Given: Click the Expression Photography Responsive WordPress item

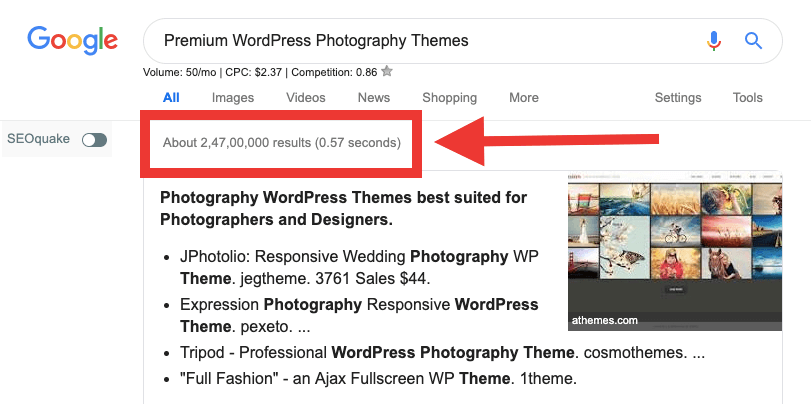Looking at the screenshot, I should click(x=359, y=316).
